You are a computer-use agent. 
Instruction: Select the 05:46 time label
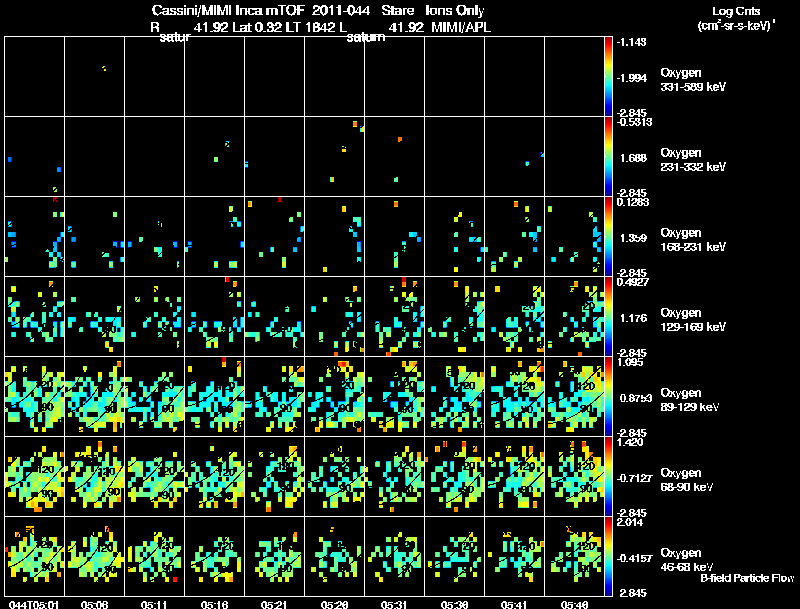[574, 604]
